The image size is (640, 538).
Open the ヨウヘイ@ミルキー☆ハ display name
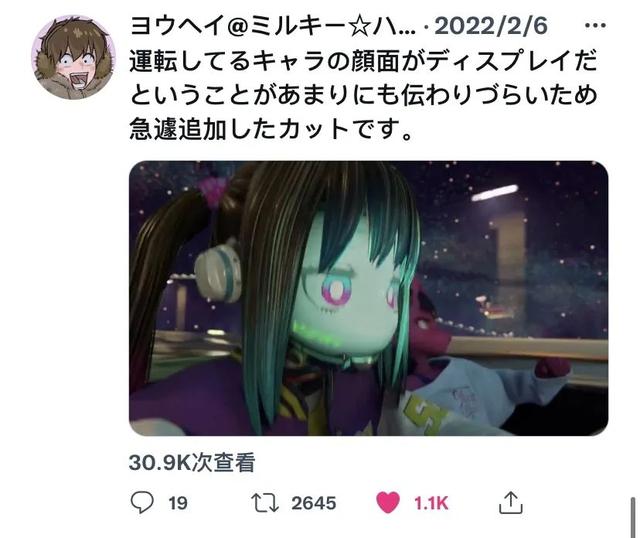coord(273,27)
